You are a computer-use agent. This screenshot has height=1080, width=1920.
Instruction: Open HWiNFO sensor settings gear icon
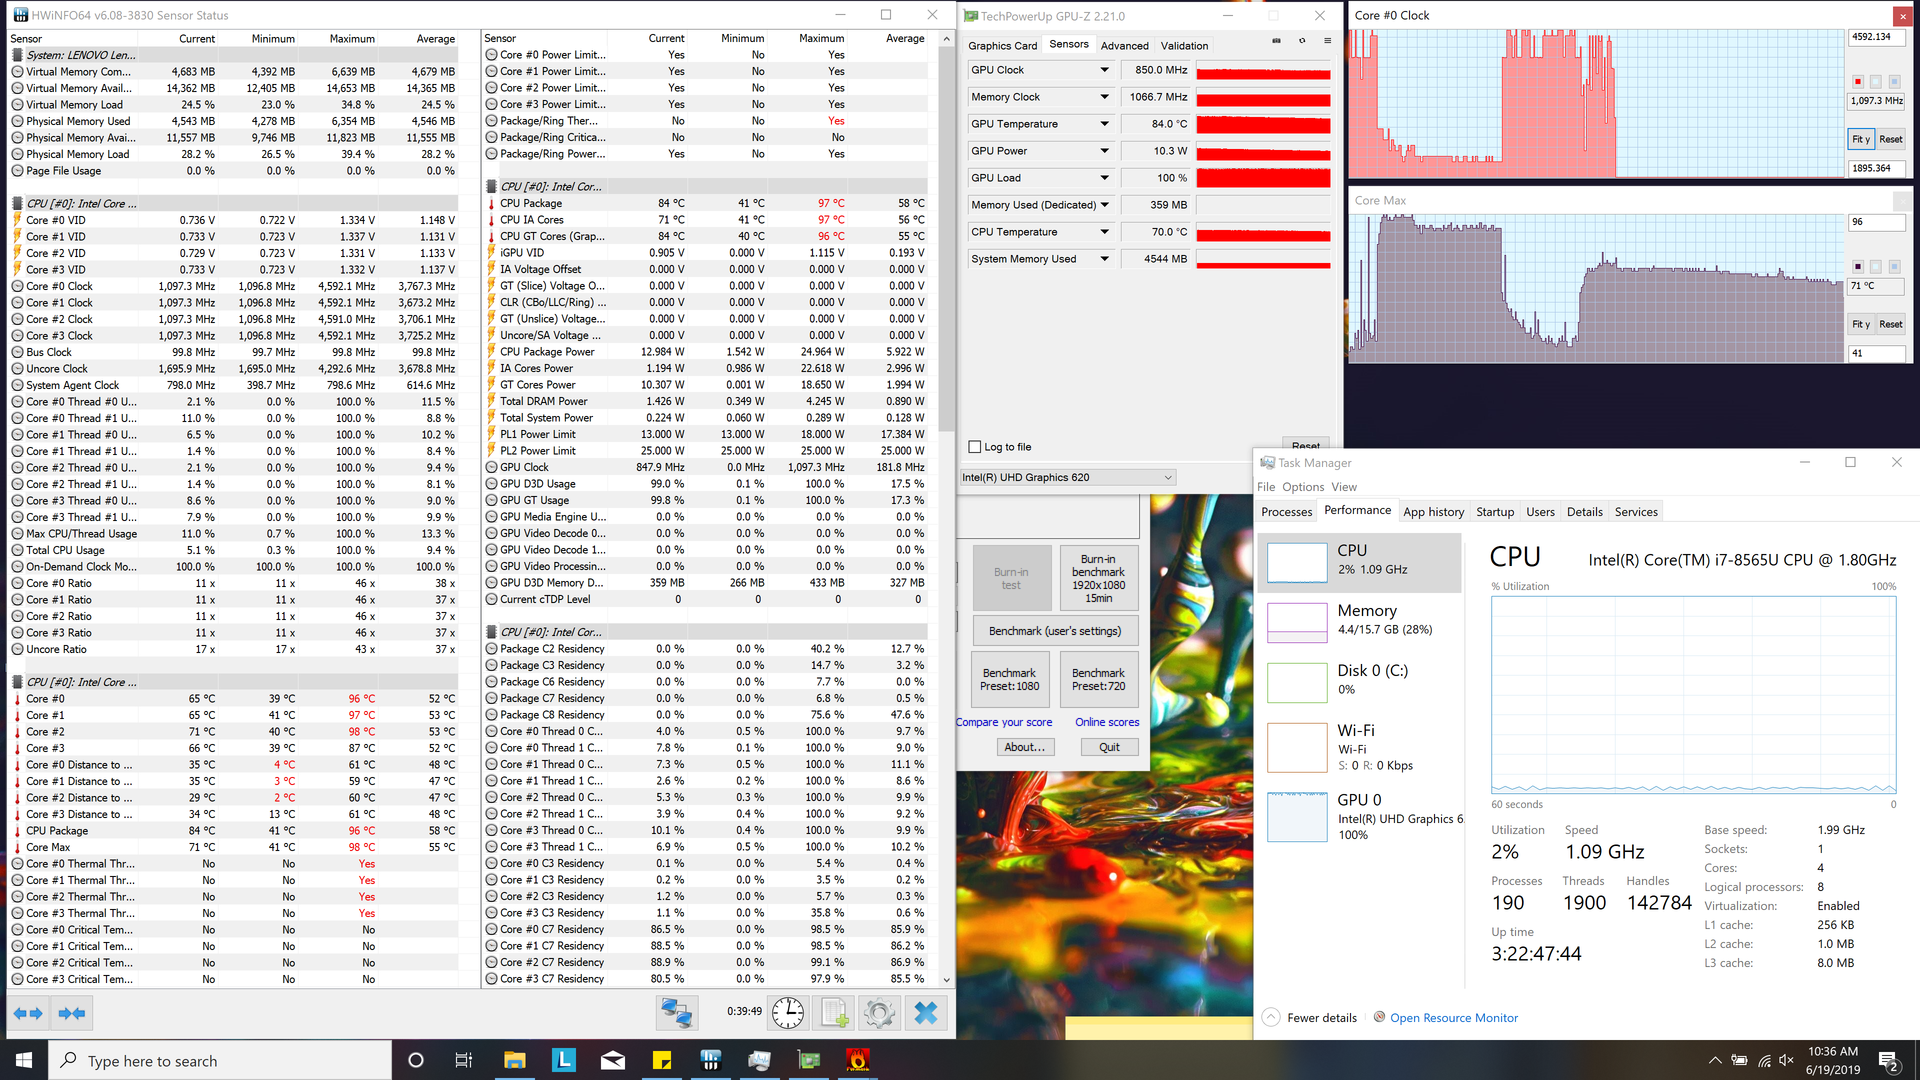[879, 1013]
